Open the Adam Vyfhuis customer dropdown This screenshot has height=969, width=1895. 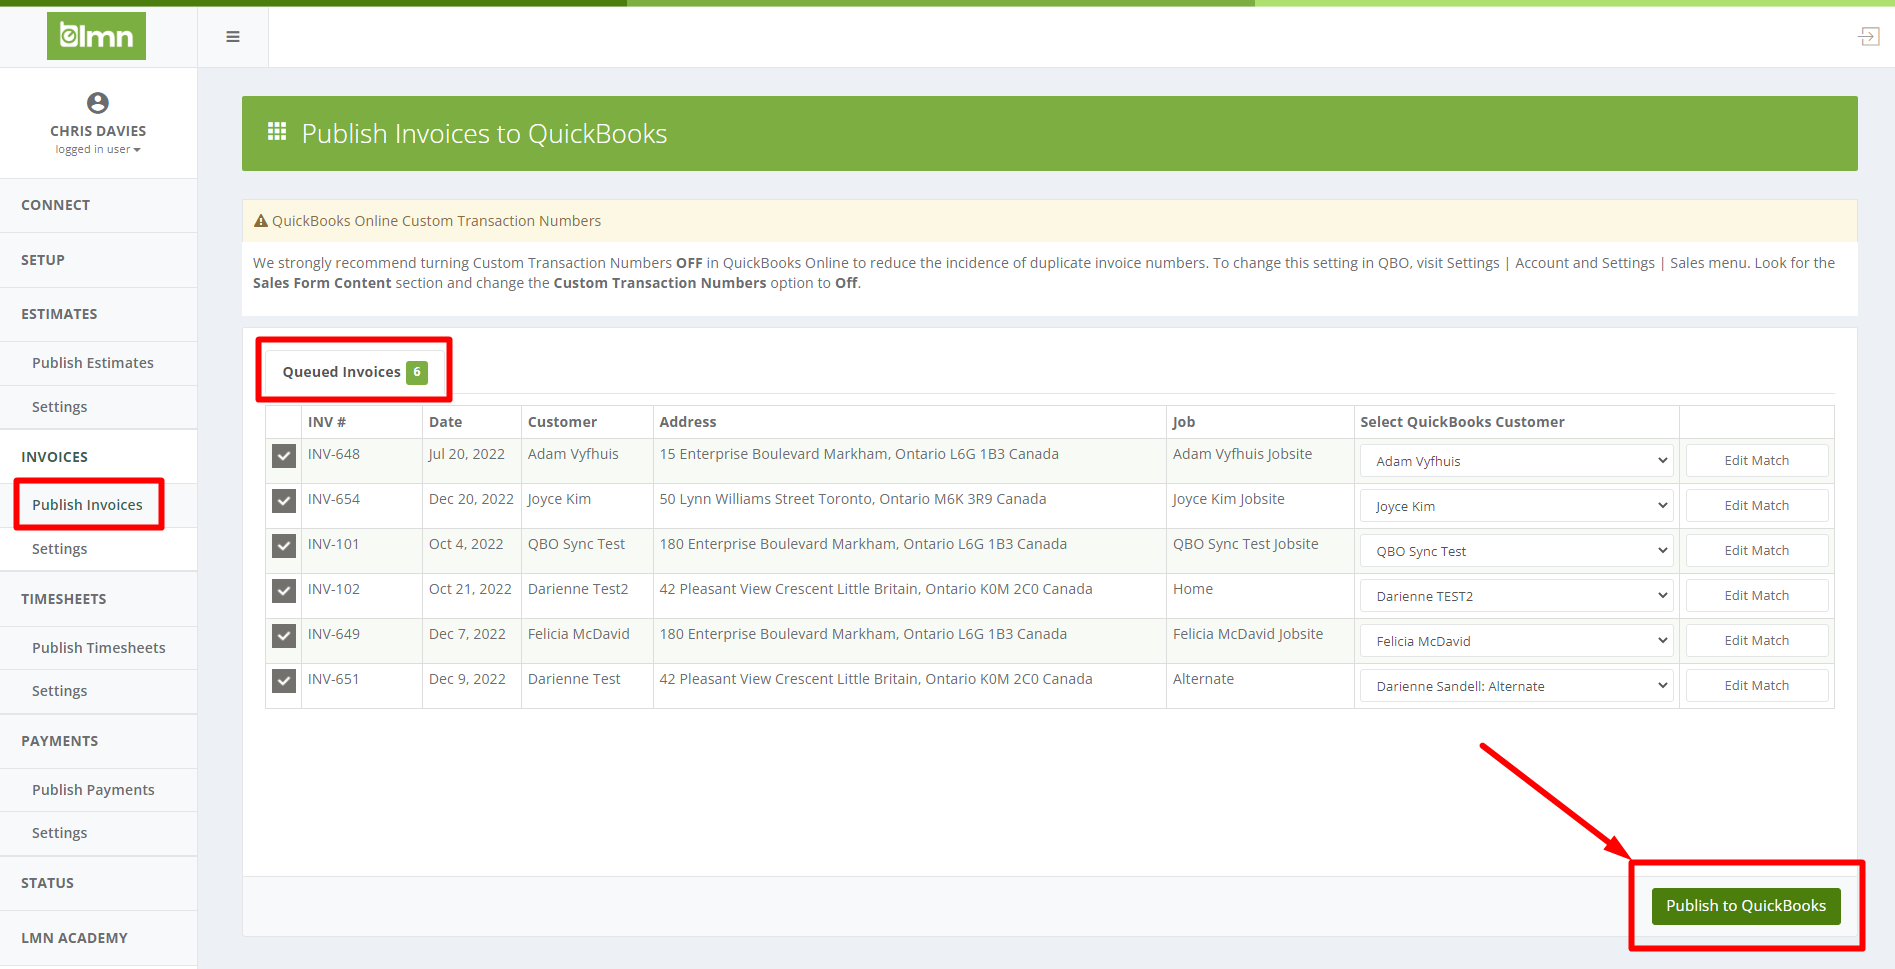pyautogui.click(x=1516, y=461)
